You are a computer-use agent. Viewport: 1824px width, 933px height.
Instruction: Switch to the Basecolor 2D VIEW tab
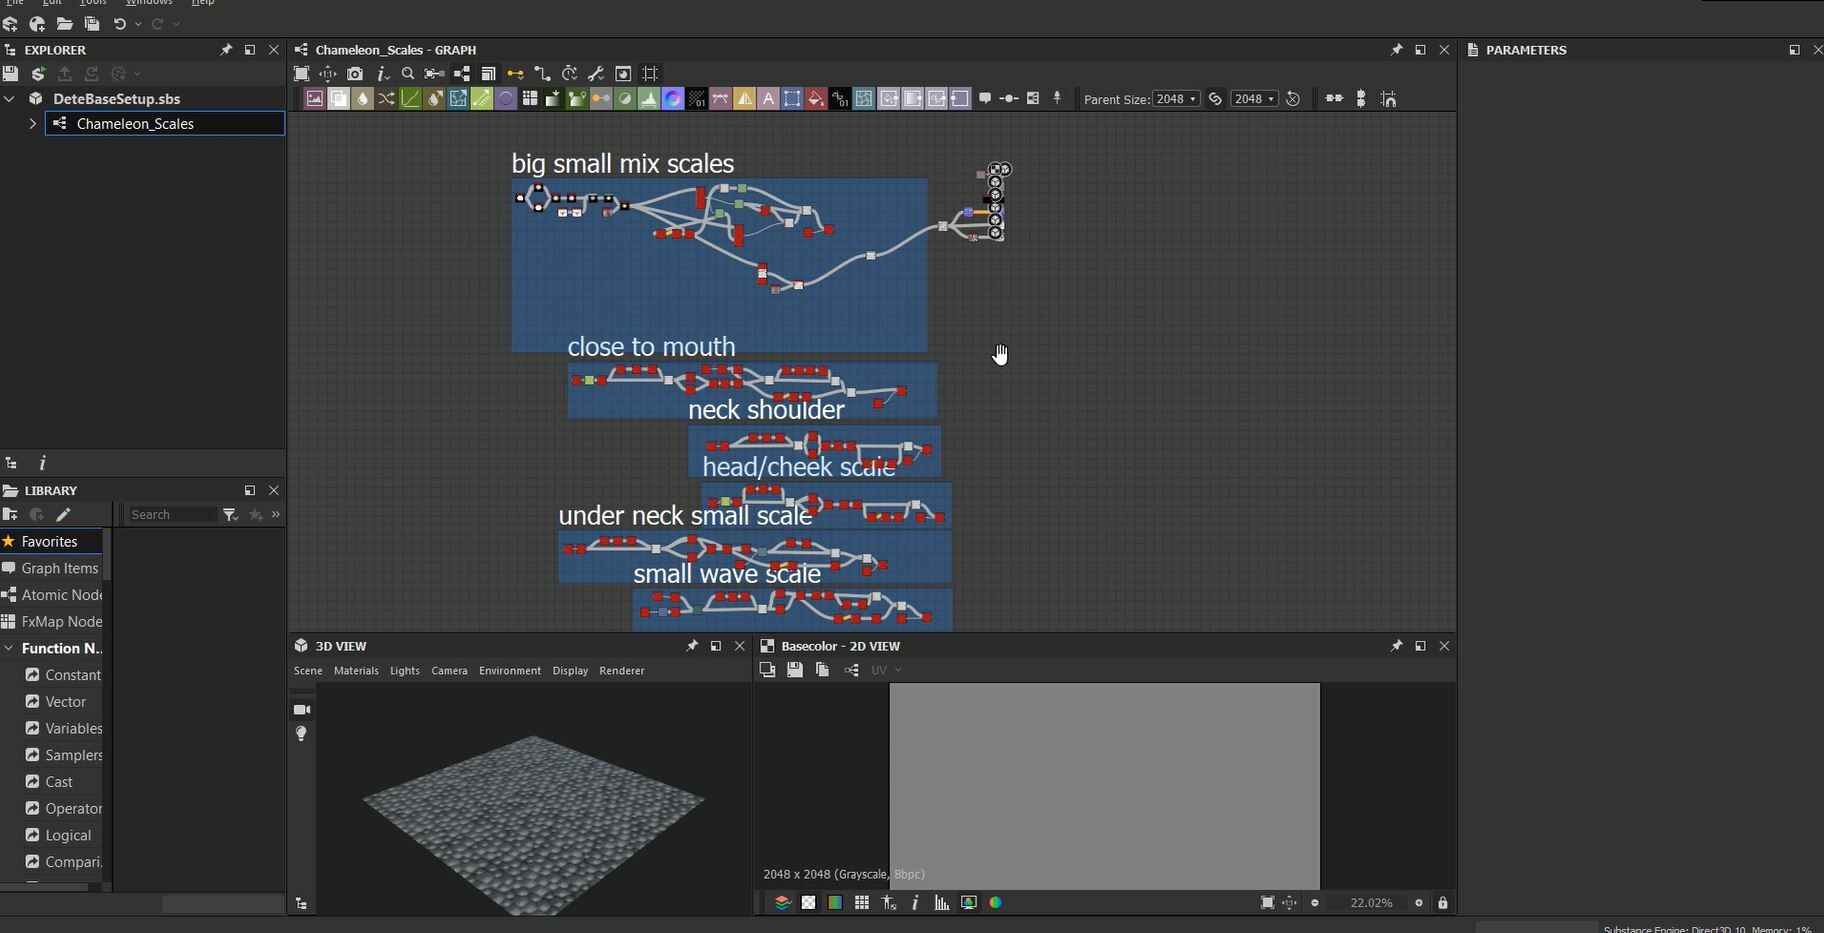pos(840,645)
